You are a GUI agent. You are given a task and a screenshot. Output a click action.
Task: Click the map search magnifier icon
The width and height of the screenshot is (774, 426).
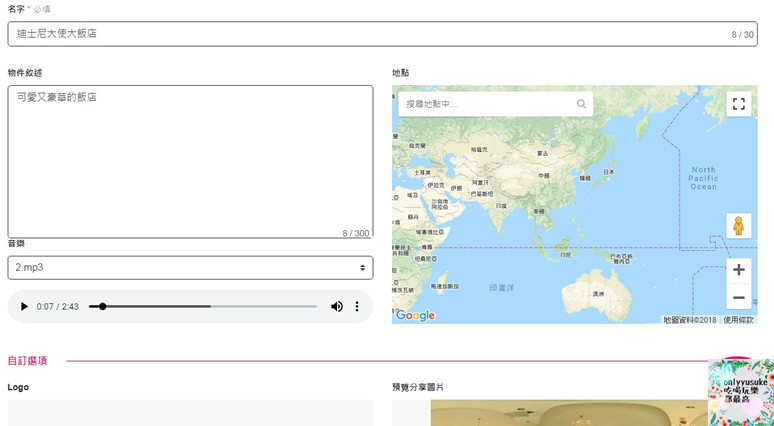click(581, 104)
